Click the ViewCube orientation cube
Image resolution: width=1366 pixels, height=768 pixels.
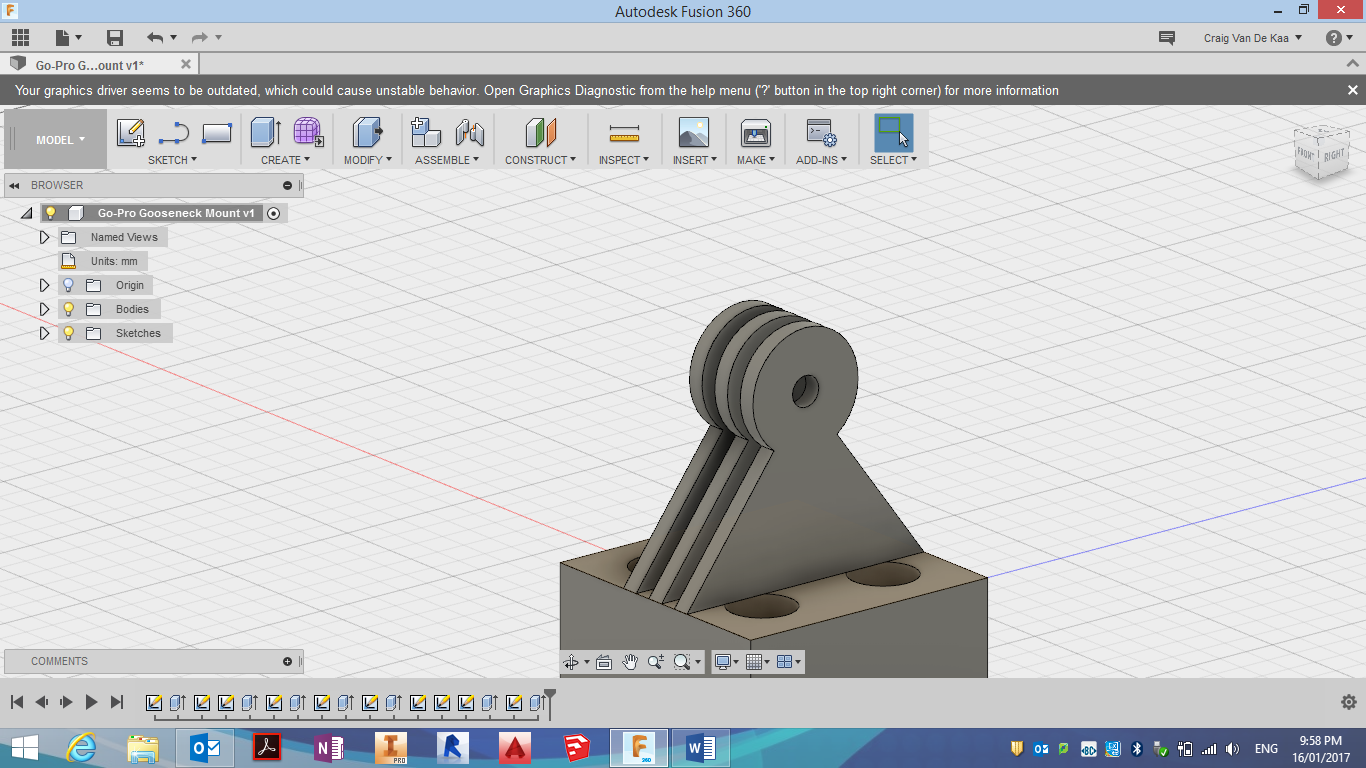1321,153
